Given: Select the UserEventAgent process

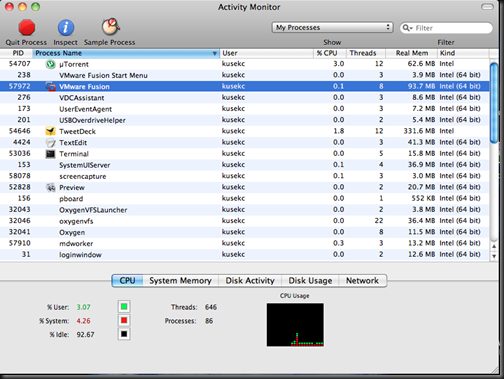Looking at the screenshot, I should [x=245, y=109].
